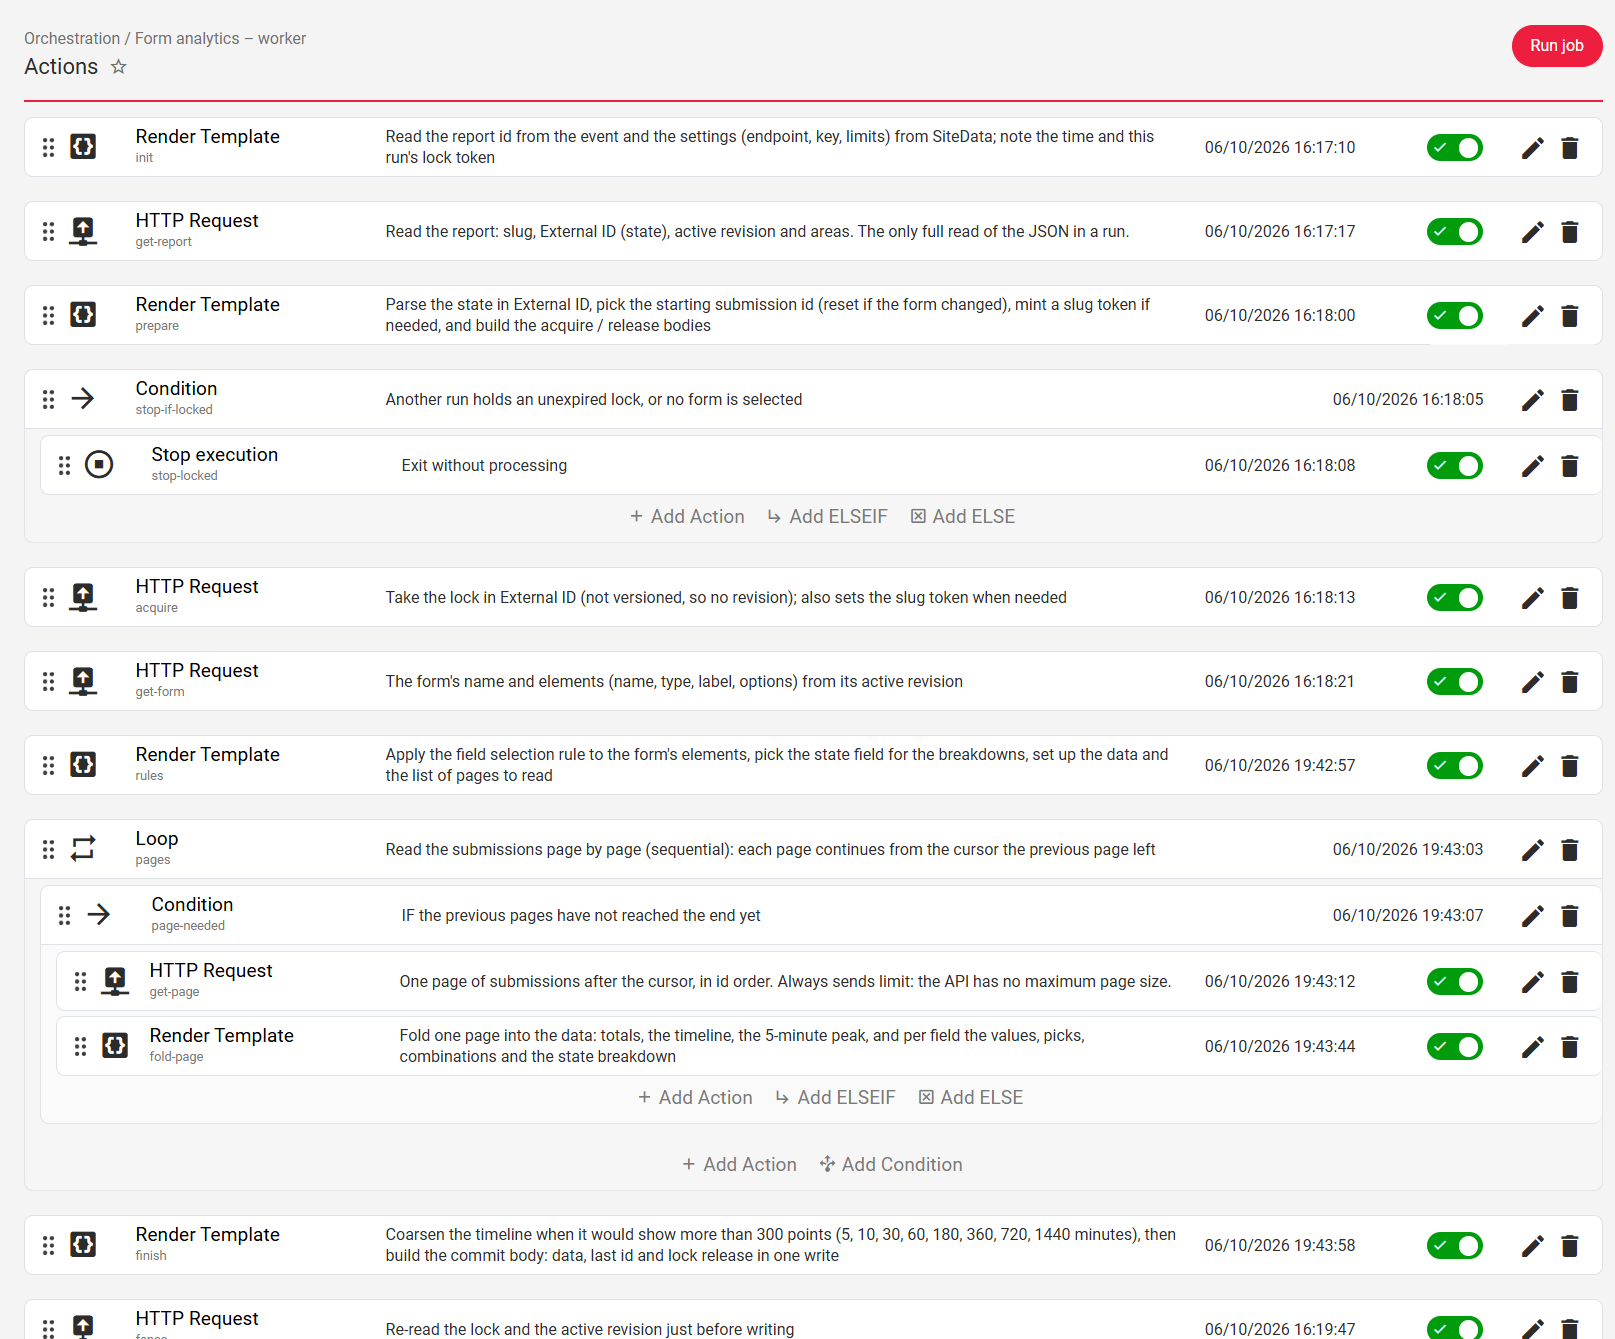
Task: Edit the init Render Template action
Action: coord(1532,148)
